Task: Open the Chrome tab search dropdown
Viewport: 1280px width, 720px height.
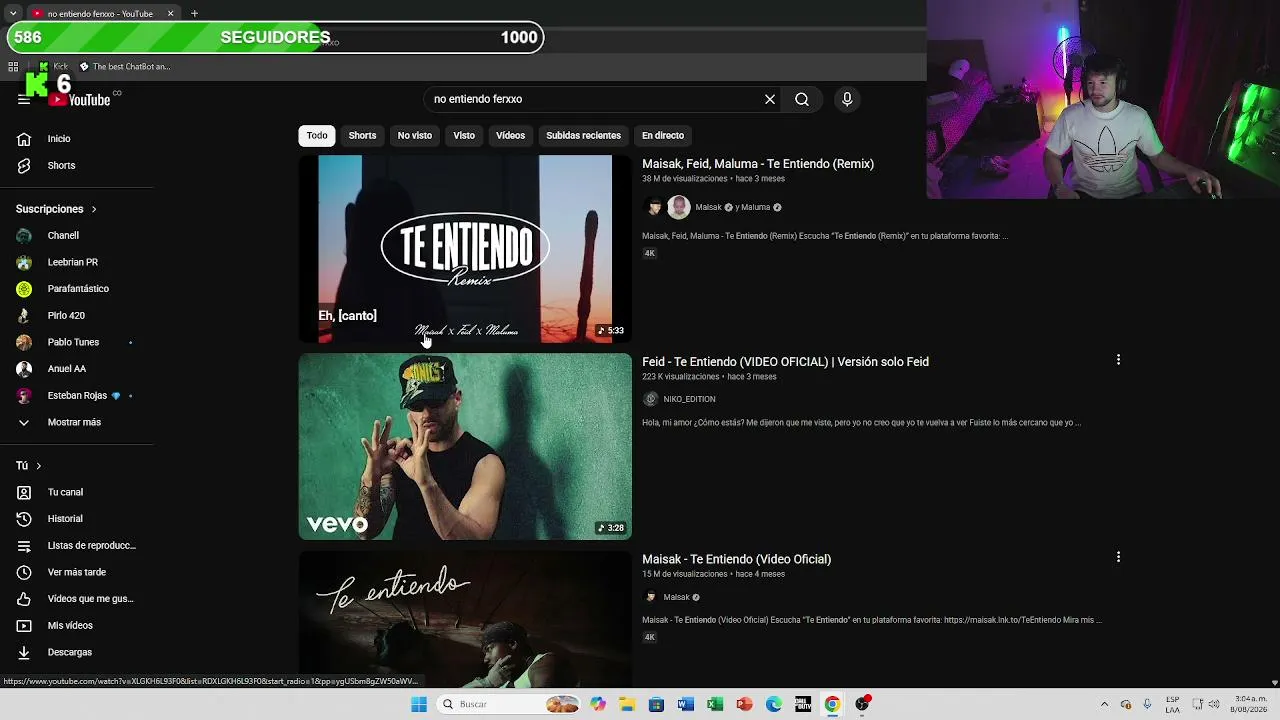Action: (12, 14)
